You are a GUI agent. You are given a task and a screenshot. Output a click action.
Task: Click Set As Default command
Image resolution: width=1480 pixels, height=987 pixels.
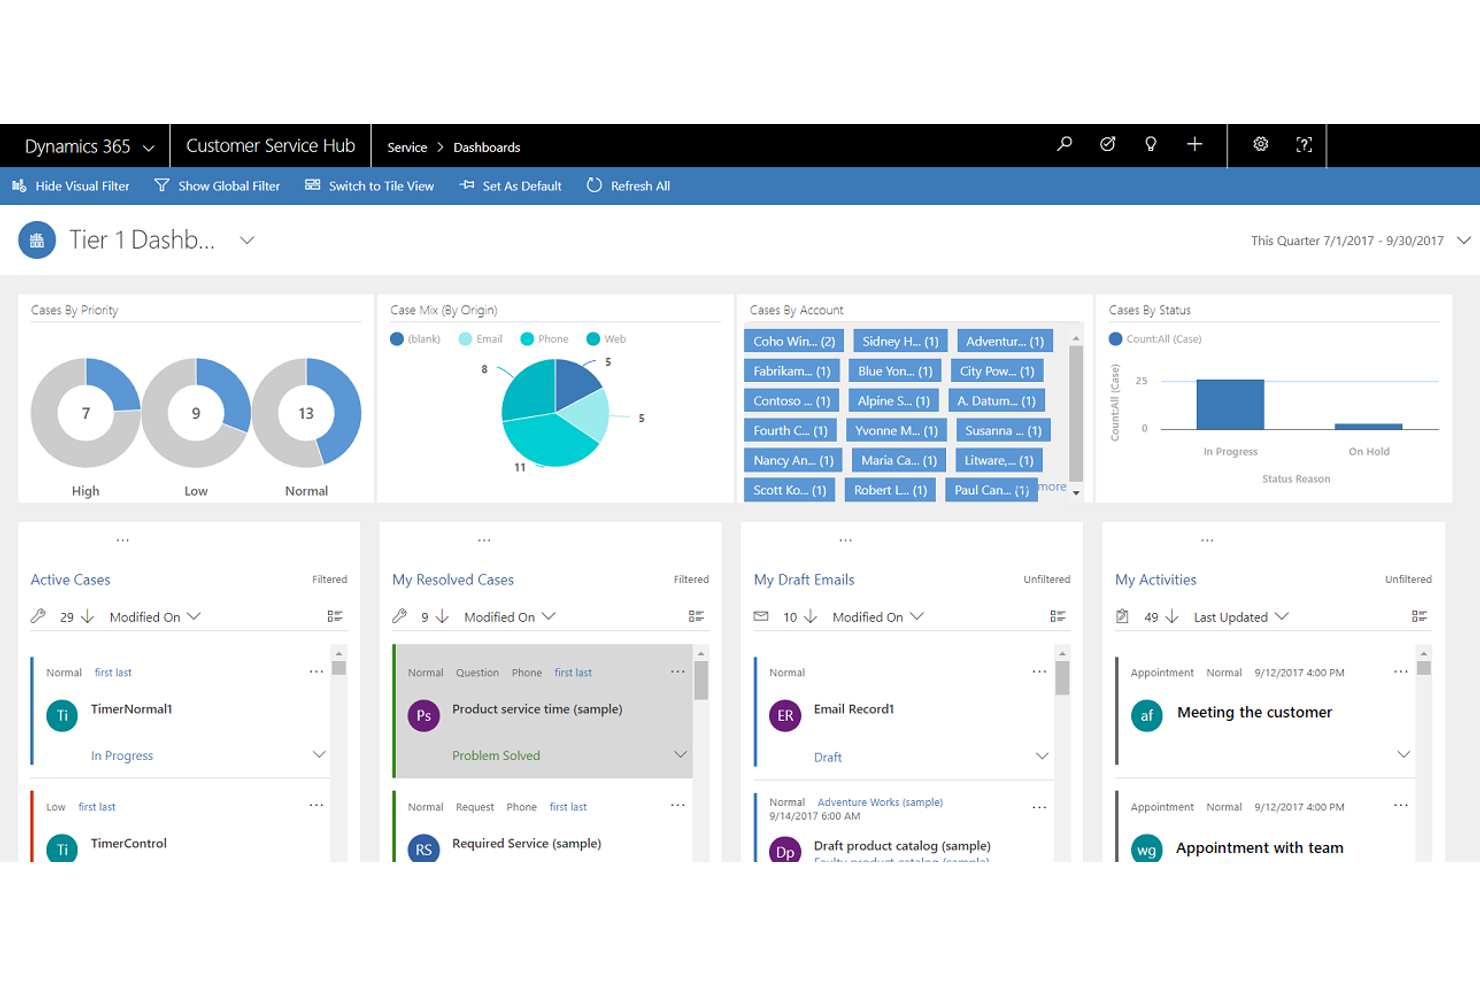(x=511, y=186)
